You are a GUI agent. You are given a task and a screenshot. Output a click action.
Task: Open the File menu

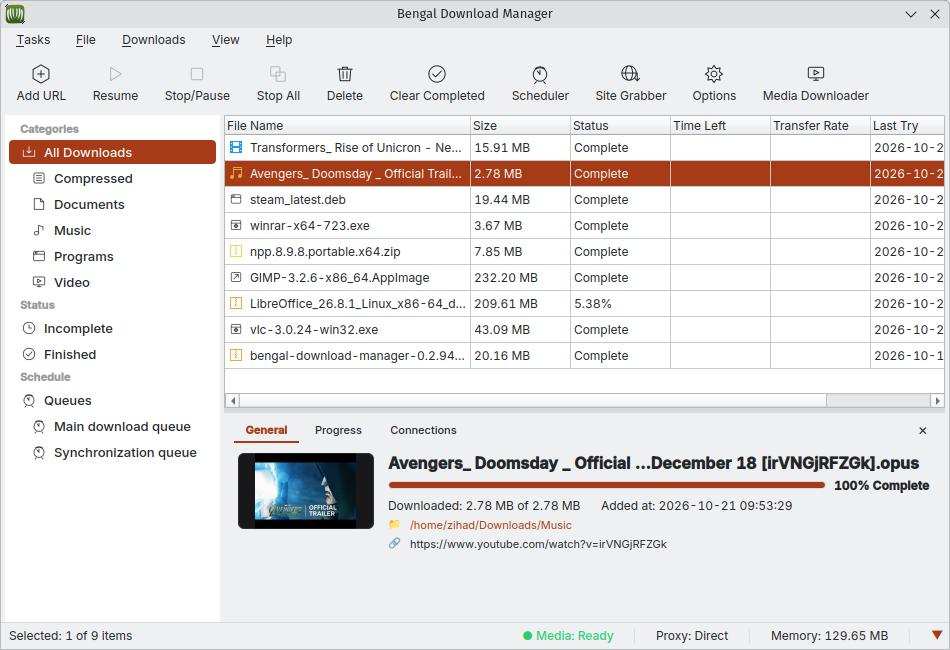[x=85, y=40]
